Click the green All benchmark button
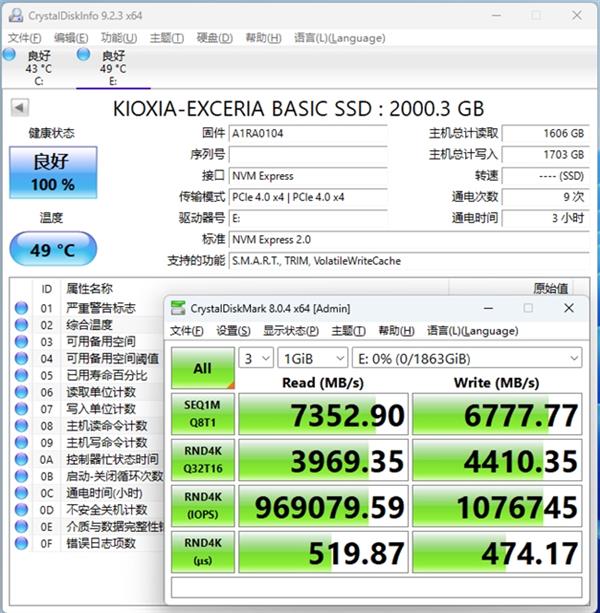This screenshot has height=613, width=600. pos(202,368)
